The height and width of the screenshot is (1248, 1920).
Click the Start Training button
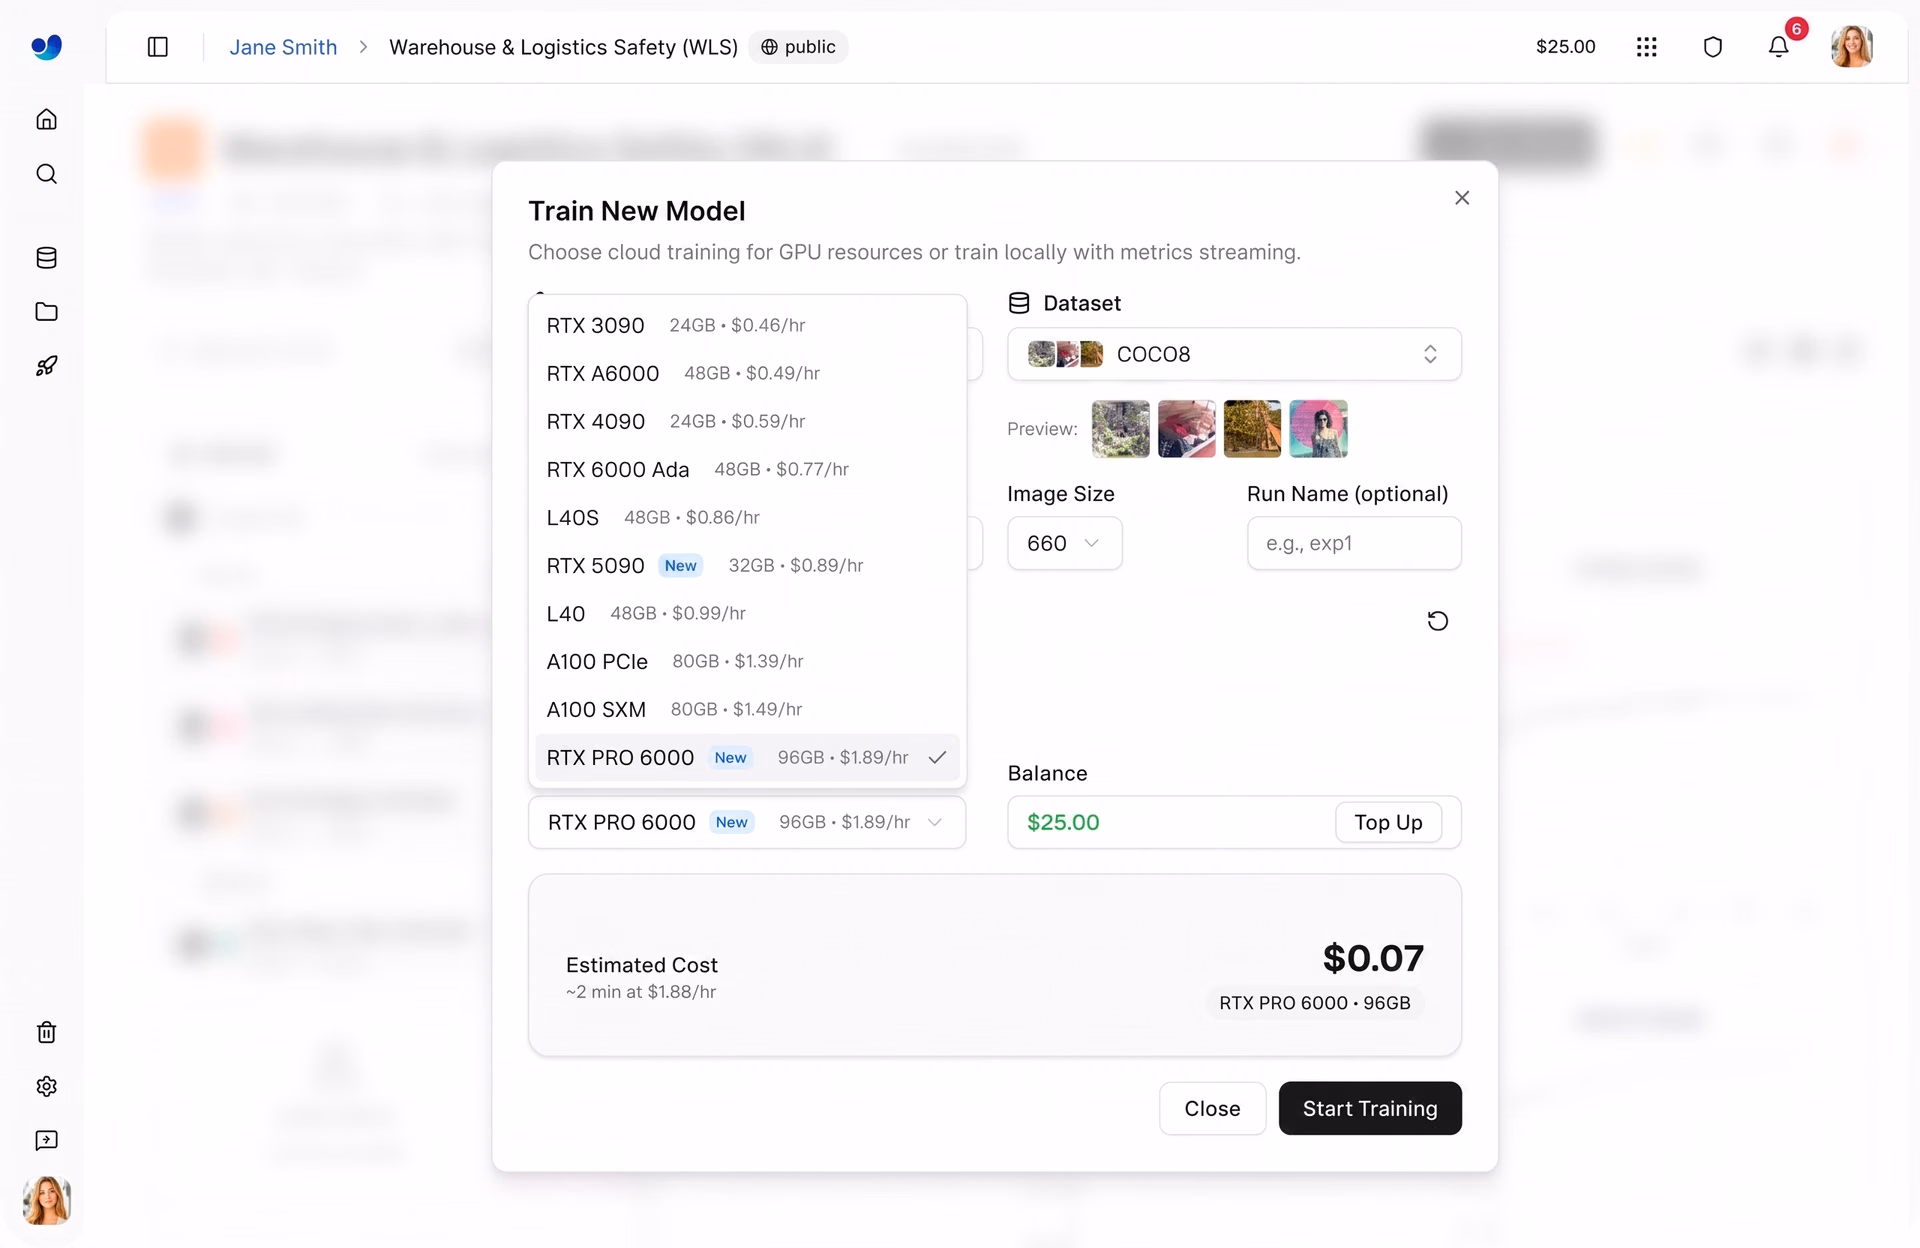1370,1108
